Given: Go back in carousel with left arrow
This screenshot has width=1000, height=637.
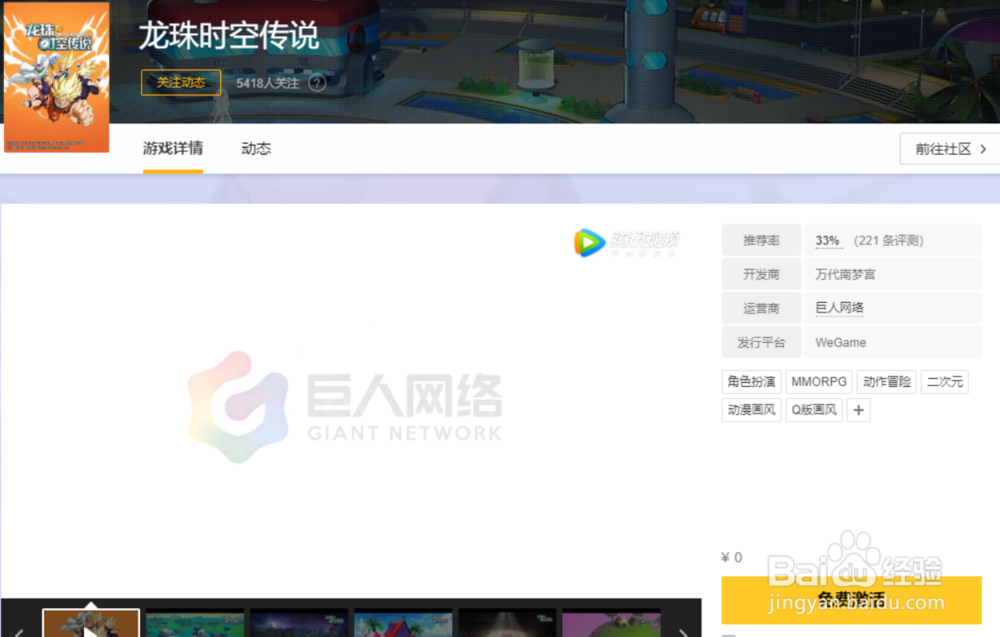Looking at the screenshot, I should point(18,633).
